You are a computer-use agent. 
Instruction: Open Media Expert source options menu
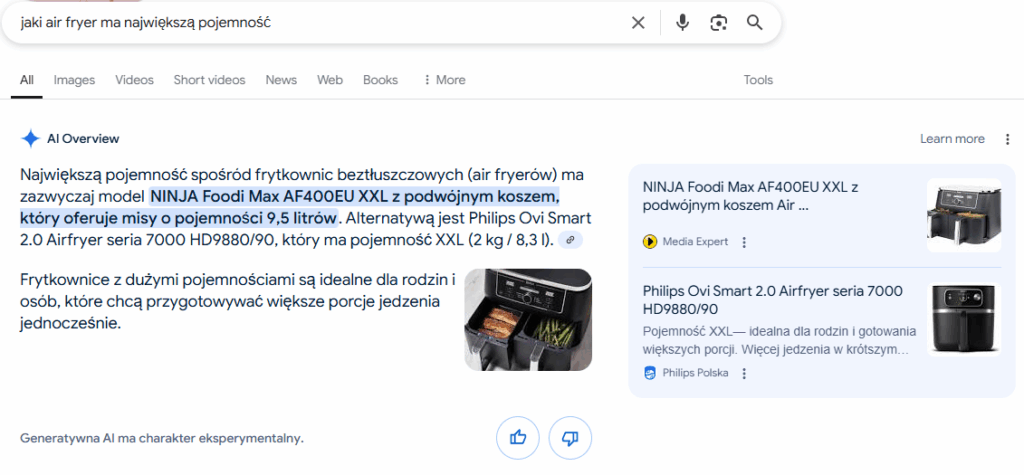(x=743, y=242)
